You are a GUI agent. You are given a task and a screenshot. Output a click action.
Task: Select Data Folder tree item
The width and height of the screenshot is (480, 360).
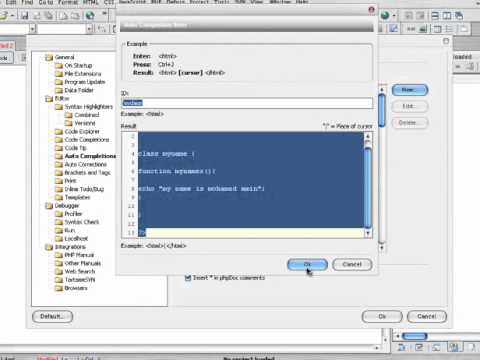[79, 90]
